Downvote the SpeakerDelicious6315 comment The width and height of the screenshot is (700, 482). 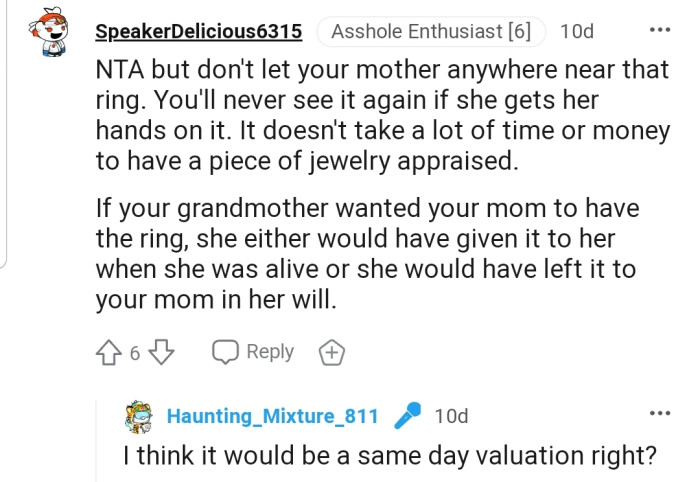click(x=165, y=352)
